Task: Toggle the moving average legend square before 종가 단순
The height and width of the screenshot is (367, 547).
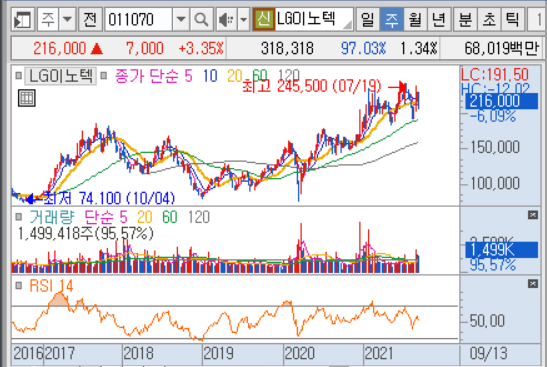Action: pyautogui.click(x=104, y=75)
